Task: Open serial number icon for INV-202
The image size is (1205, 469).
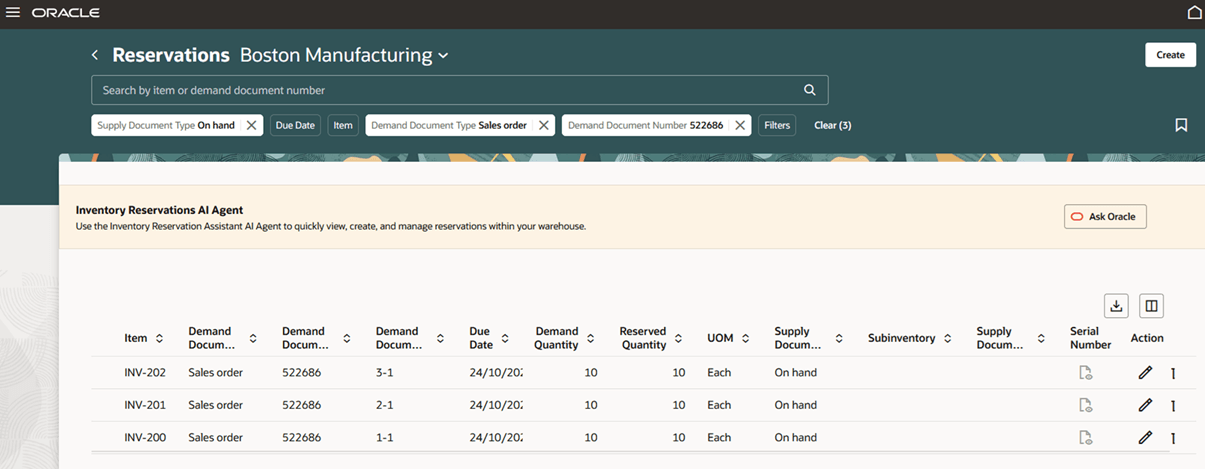Action: tap(1085, 373)
